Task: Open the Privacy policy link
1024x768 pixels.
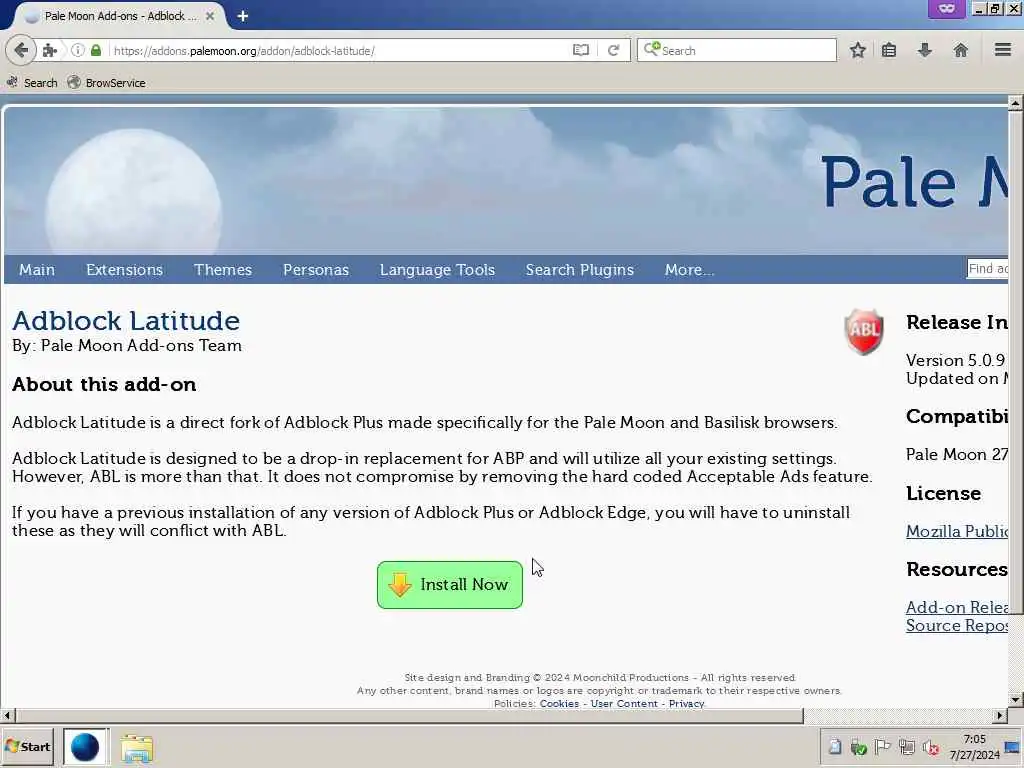Action: point(686,703)
